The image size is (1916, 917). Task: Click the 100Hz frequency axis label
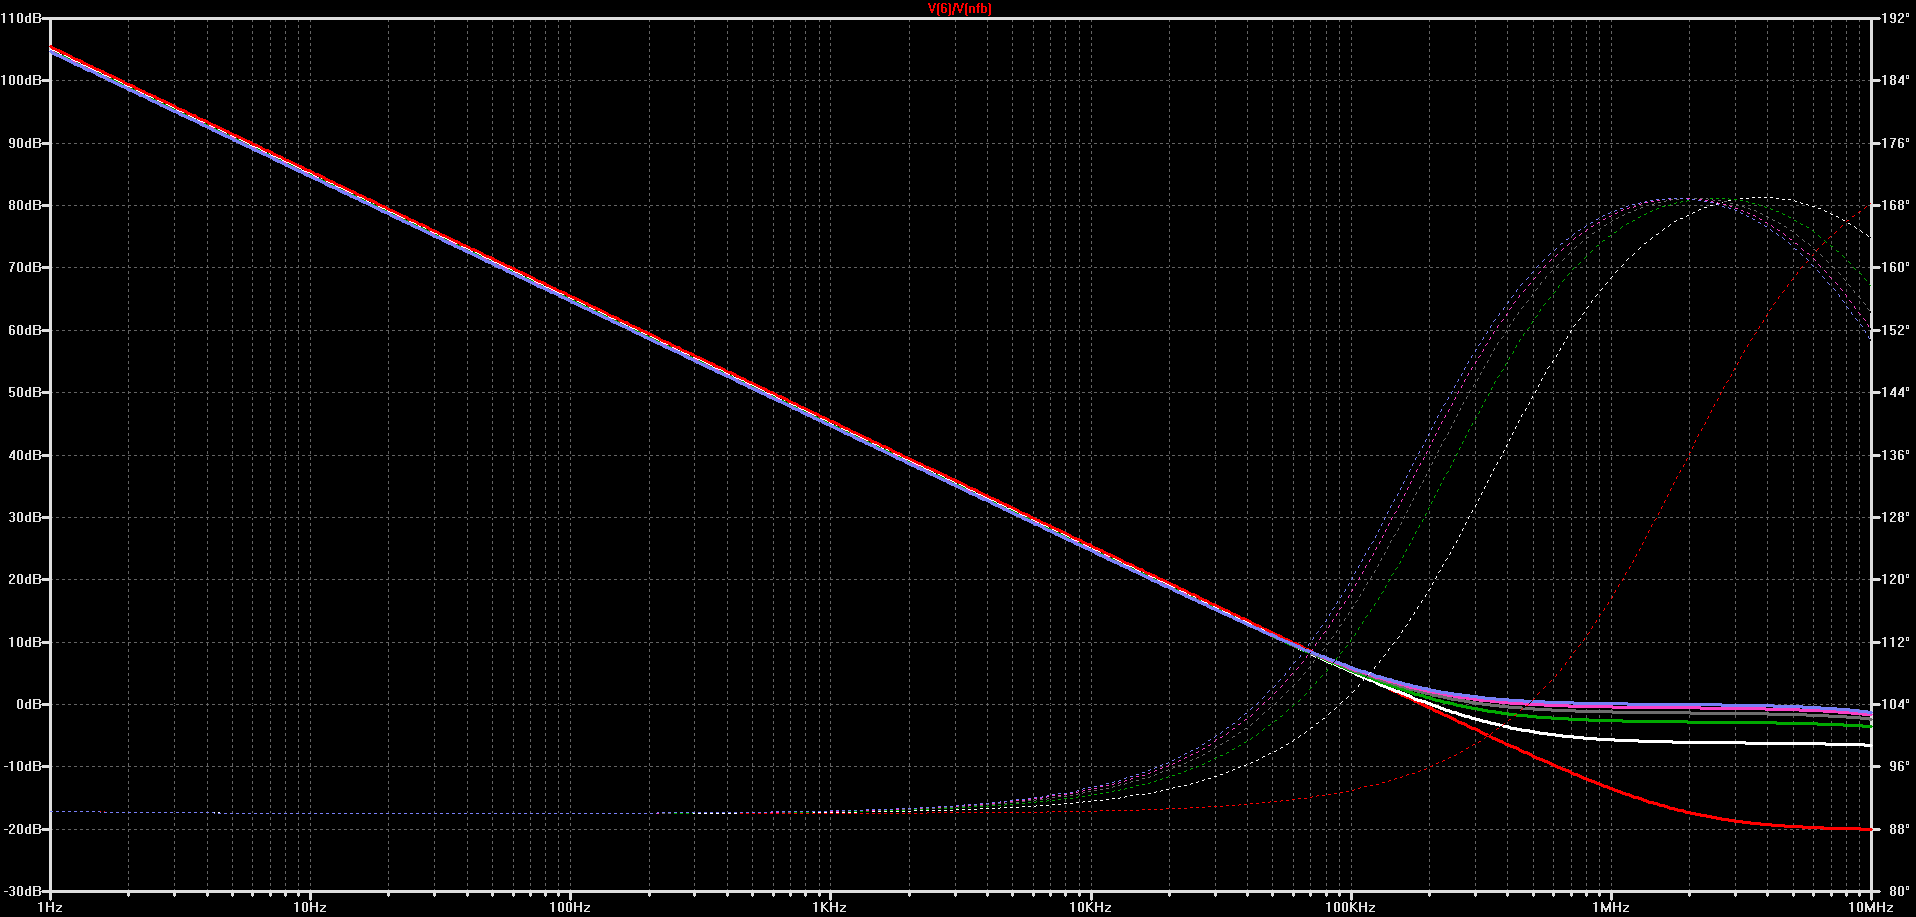[570, 907]
